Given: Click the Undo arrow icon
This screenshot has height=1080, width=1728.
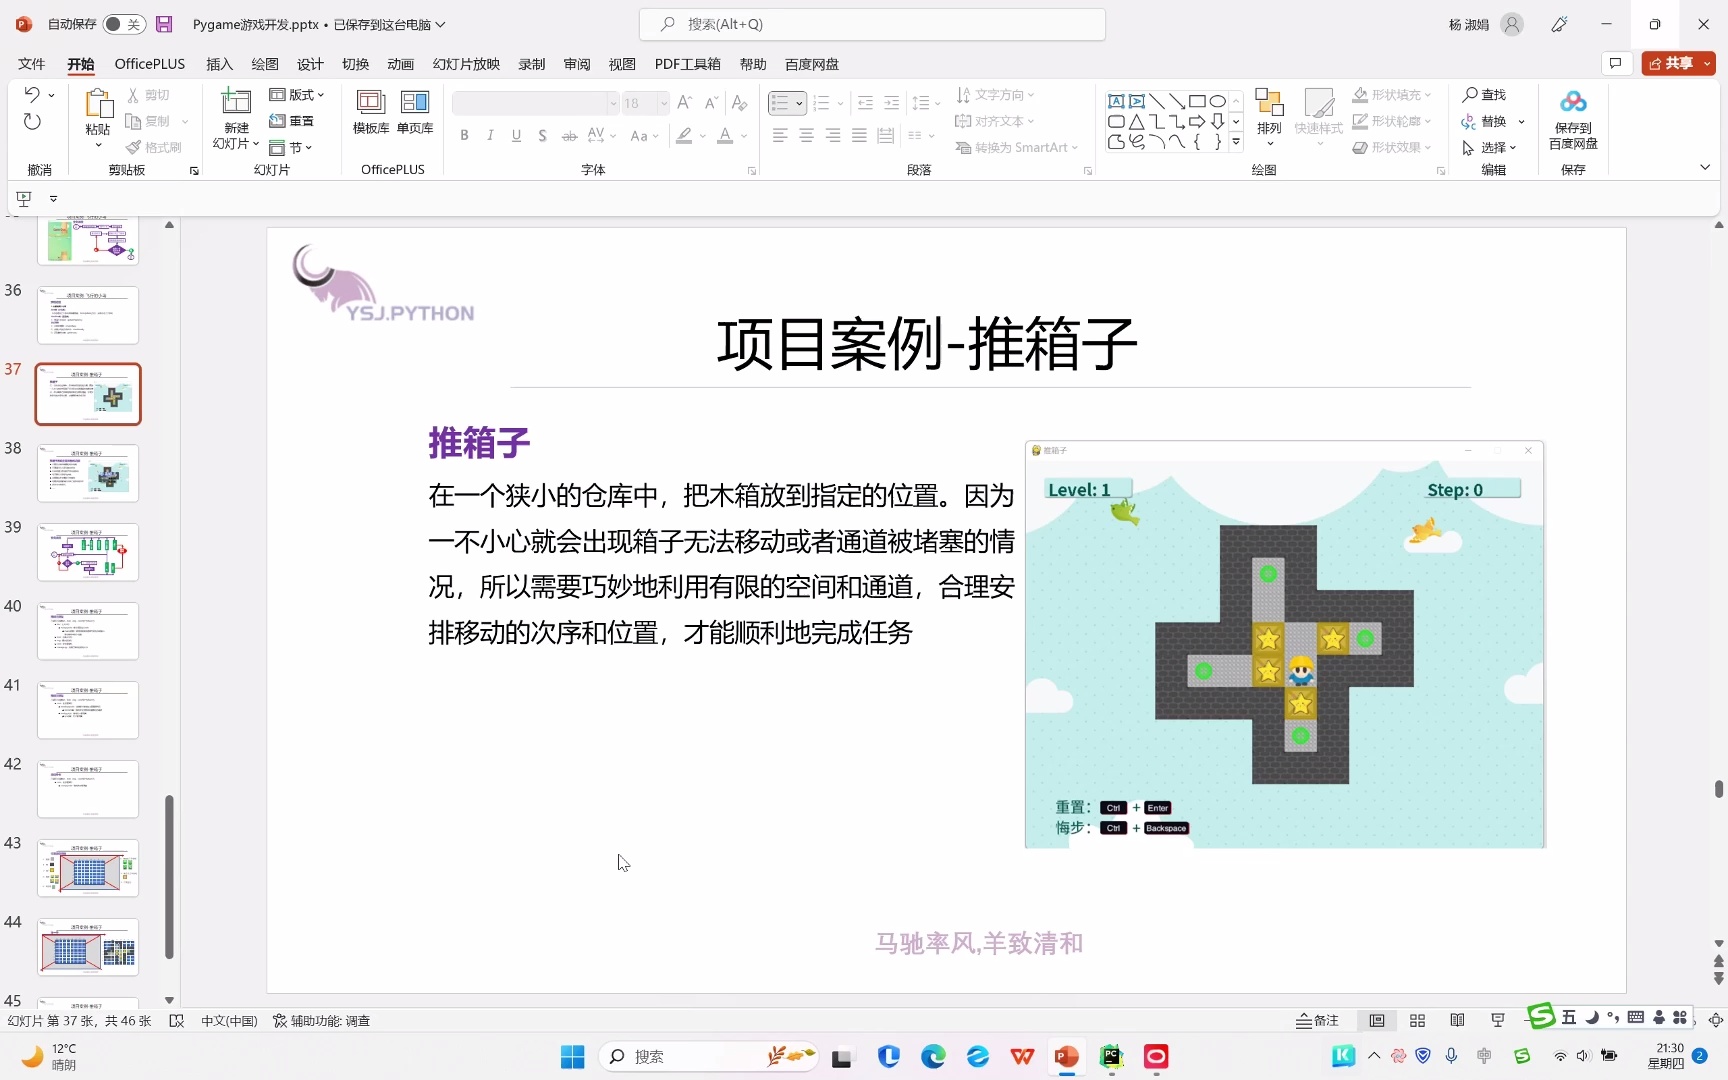Looking at the screenshot, I should click(32, 94).
